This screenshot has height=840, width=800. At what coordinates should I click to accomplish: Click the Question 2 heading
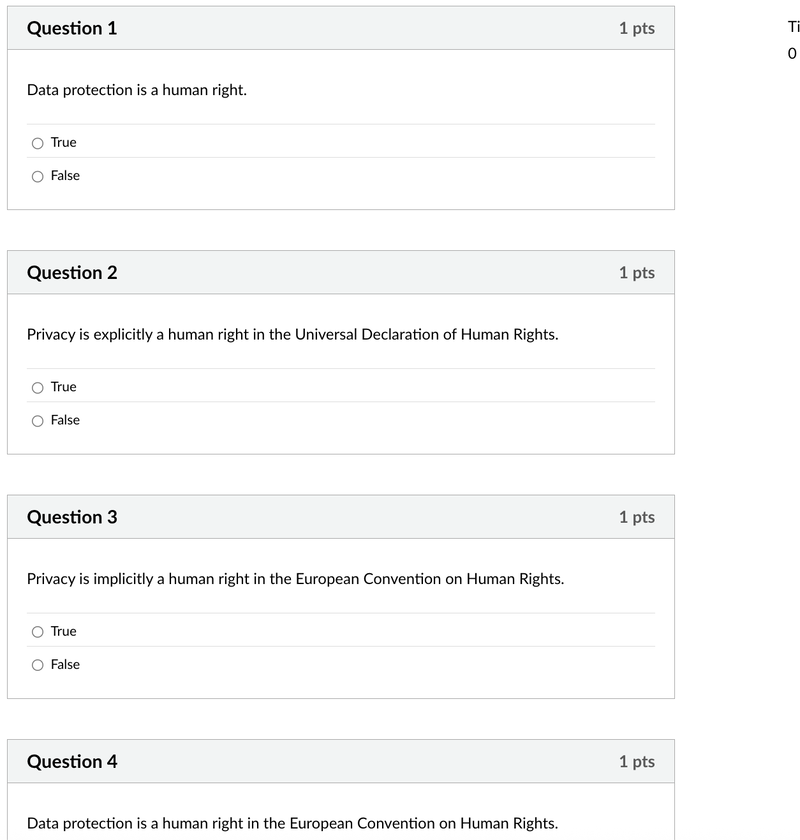pos(72,273)
